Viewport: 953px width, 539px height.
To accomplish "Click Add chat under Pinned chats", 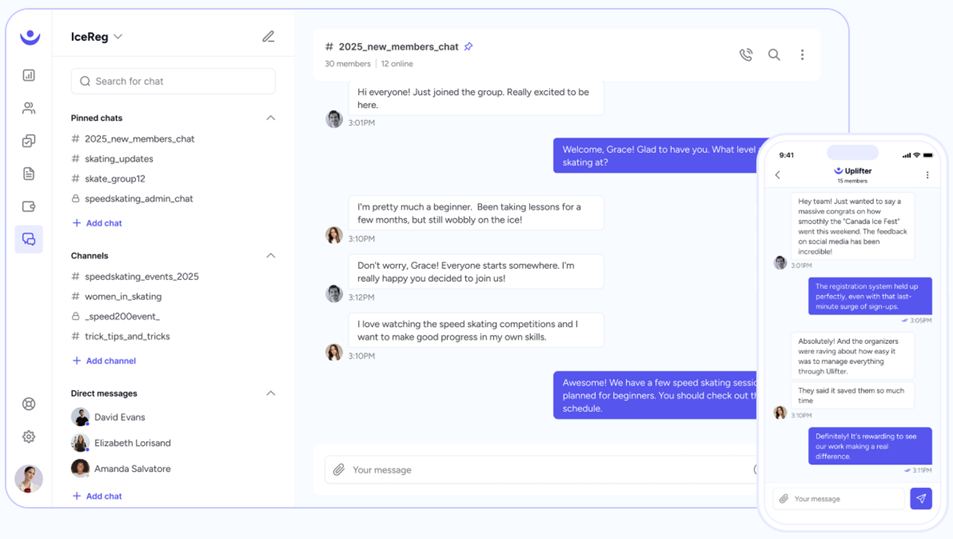I will coord(97,223).
